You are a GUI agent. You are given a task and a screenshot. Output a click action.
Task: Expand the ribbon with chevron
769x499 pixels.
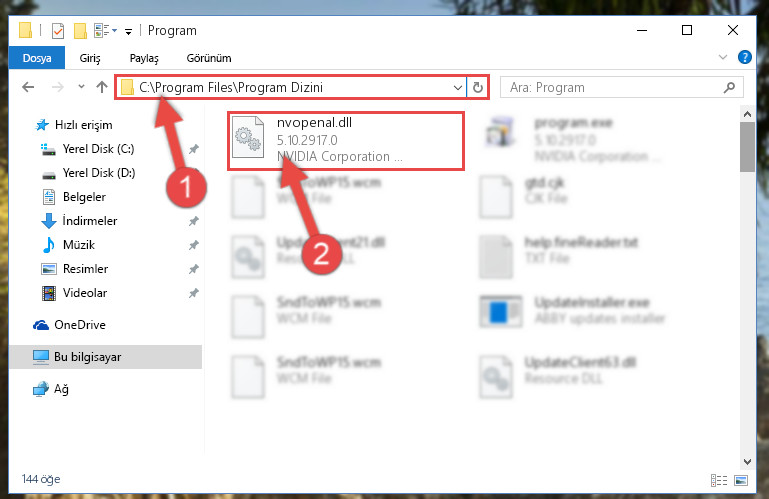722,57
